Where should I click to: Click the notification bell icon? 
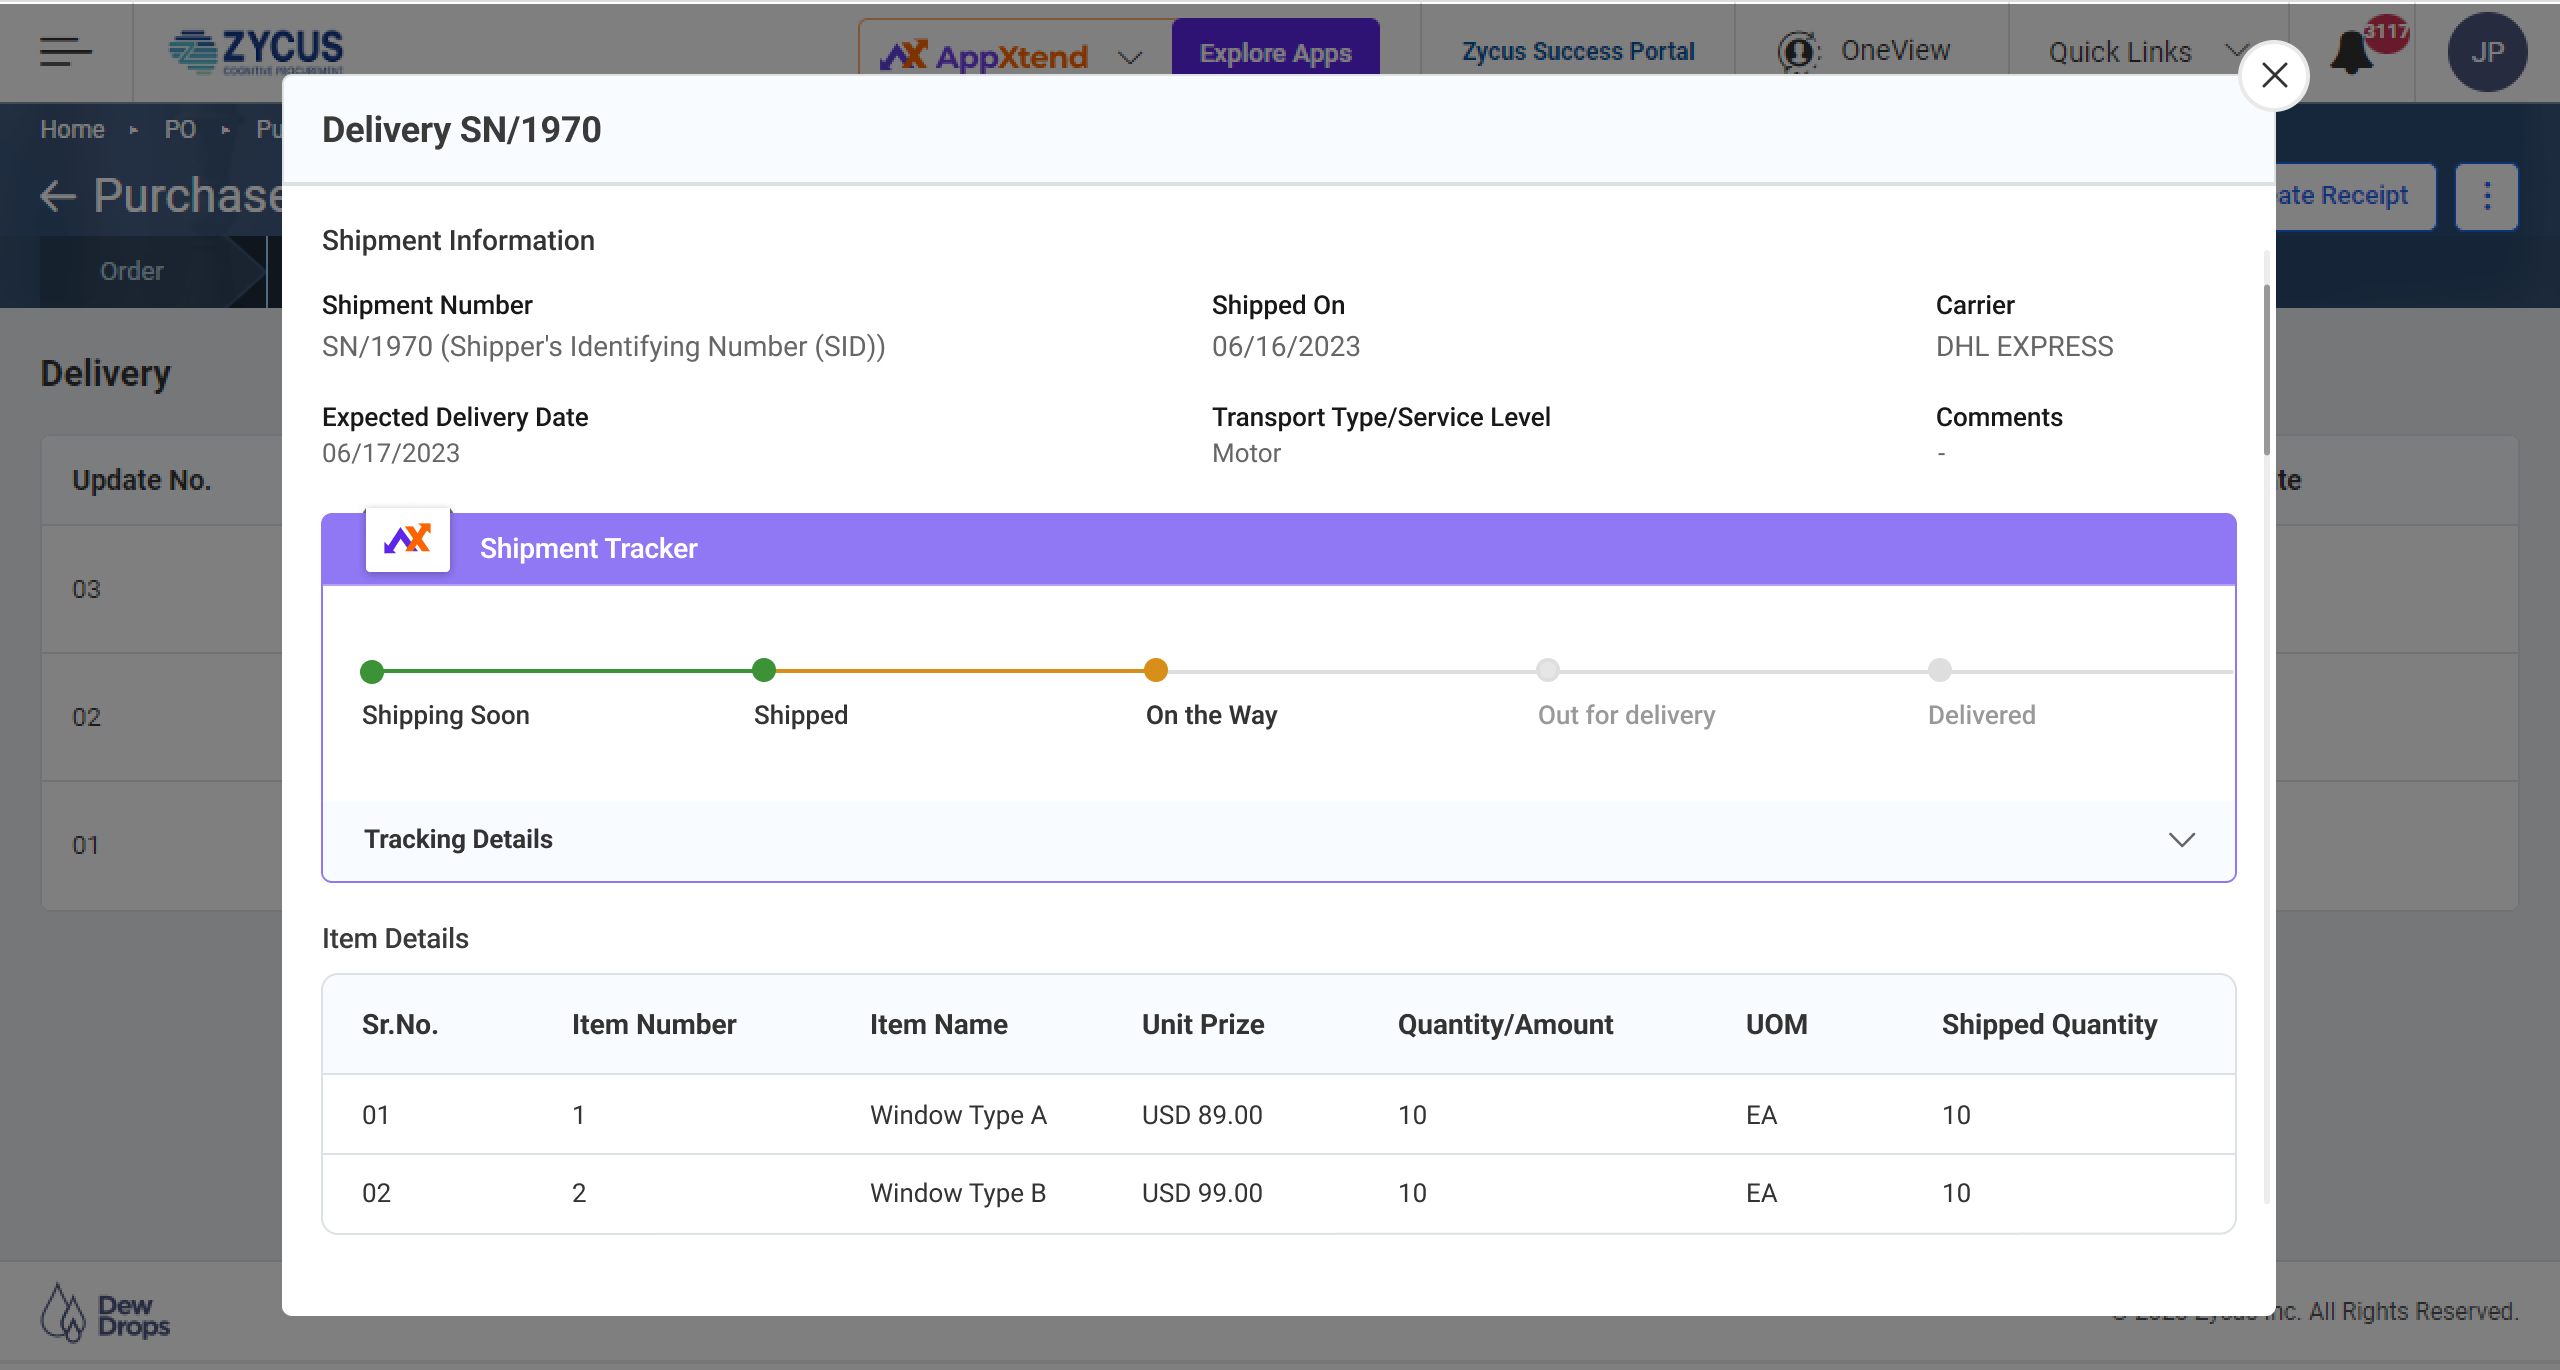pyautogui.click(x=2351, y=52)
